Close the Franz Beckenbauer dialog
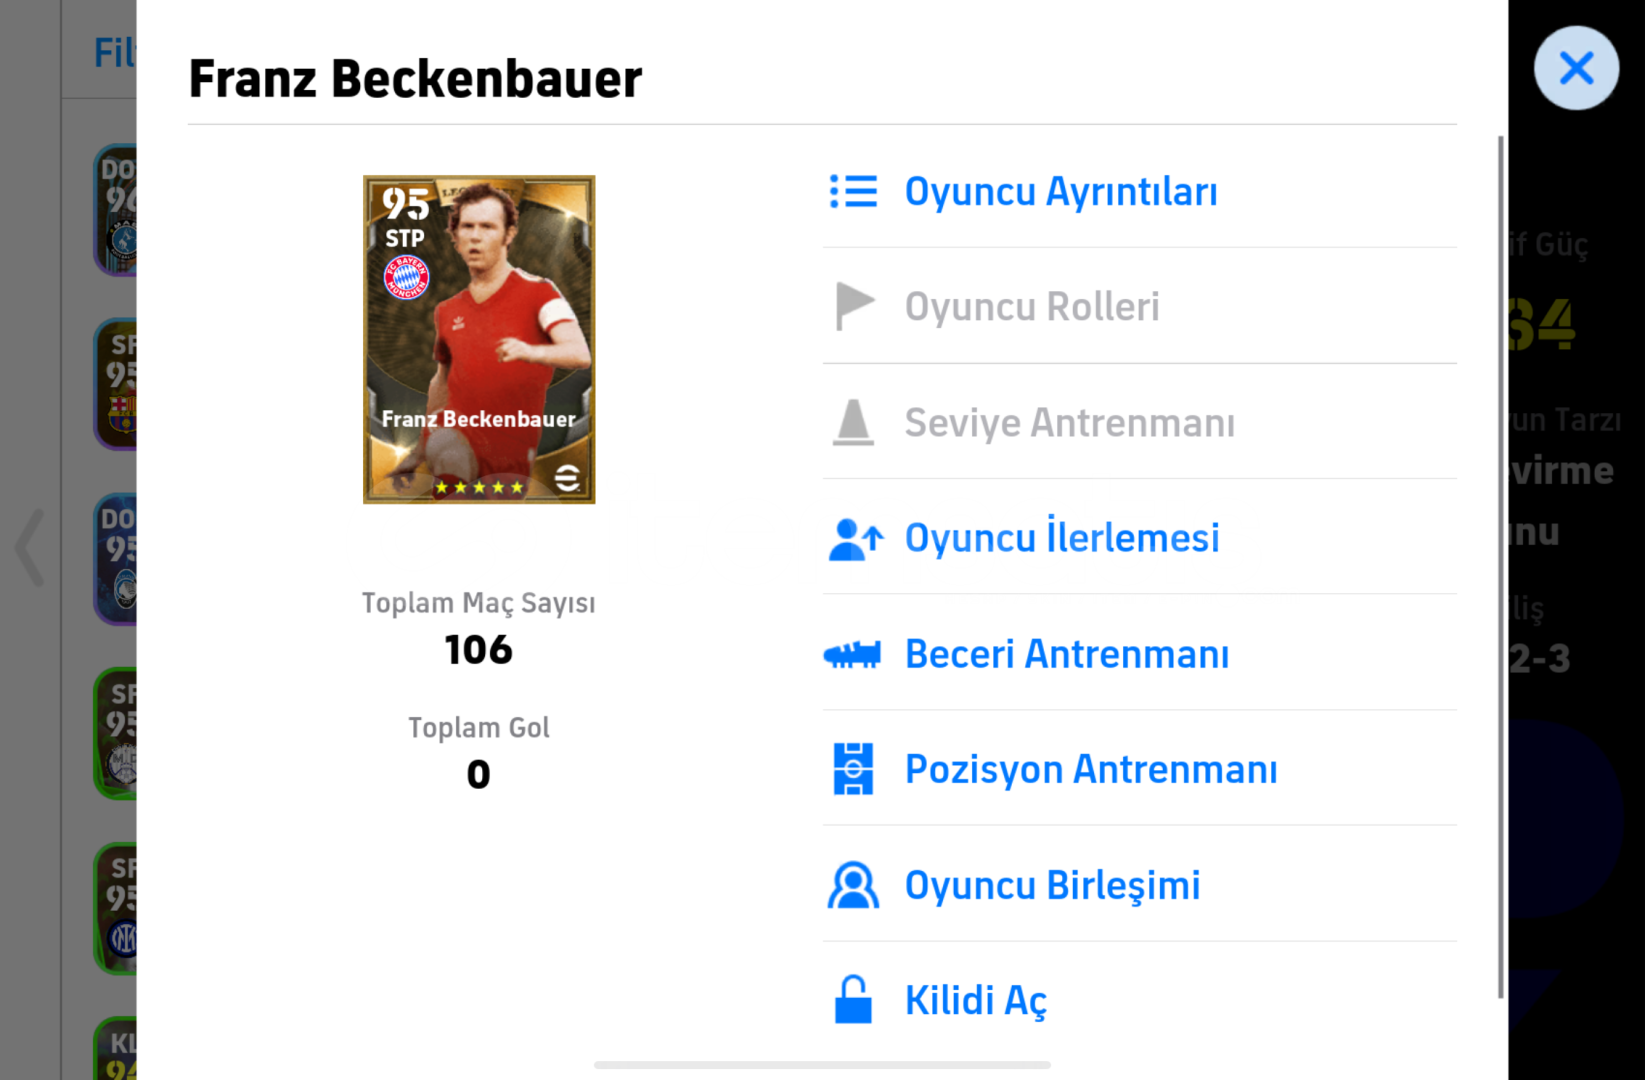1645x1080 pixels. (x=1576, y=68)
